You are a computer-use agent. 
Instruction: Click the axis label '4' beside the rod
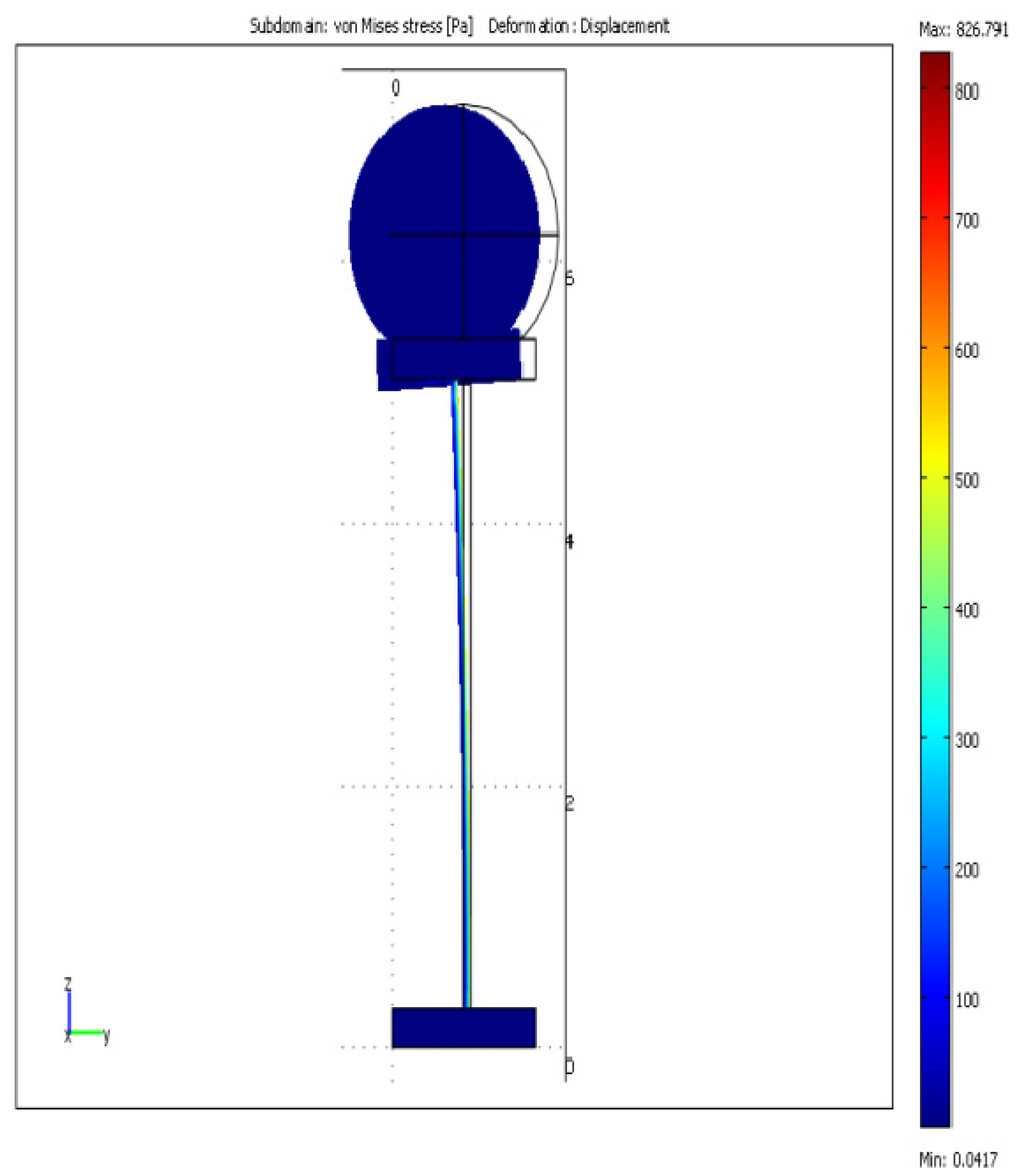569,541
